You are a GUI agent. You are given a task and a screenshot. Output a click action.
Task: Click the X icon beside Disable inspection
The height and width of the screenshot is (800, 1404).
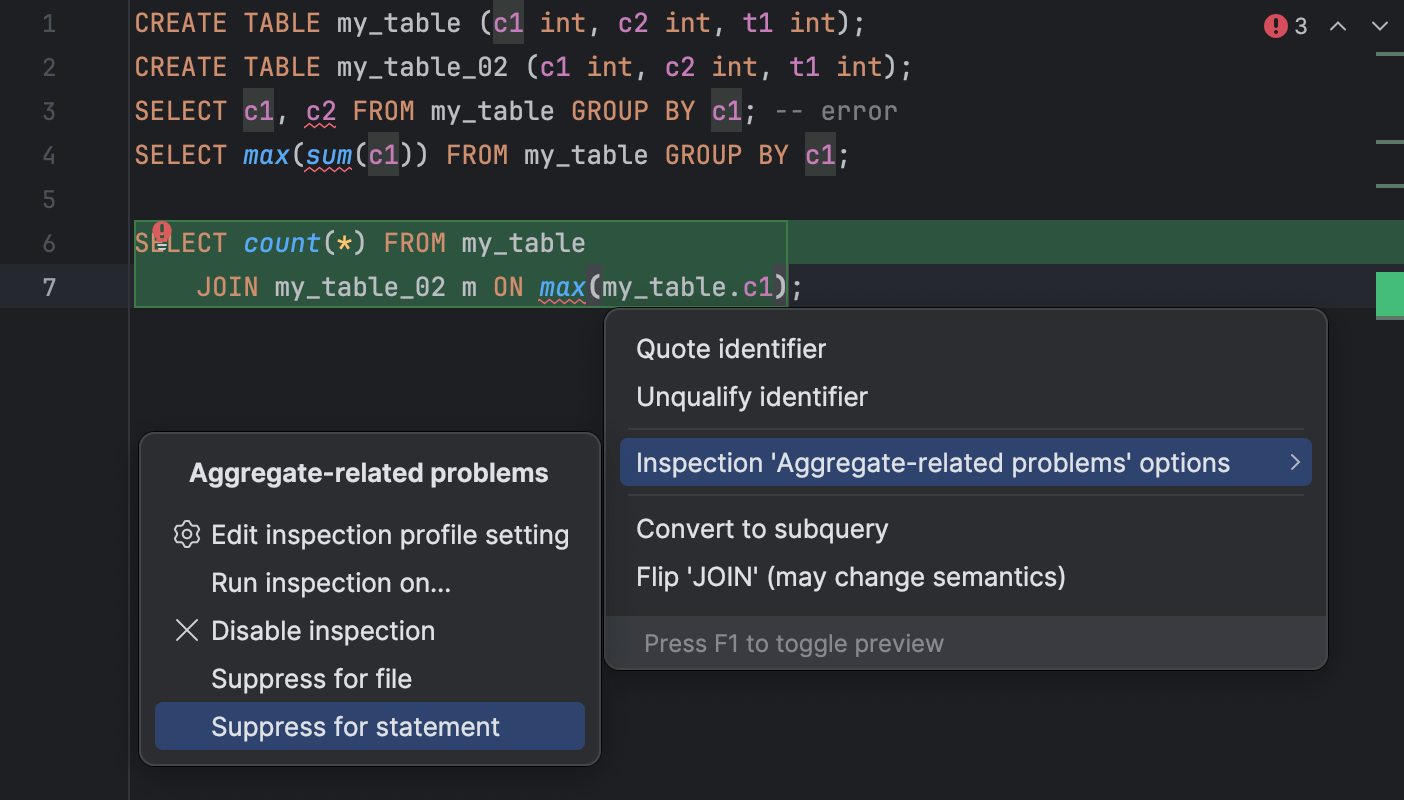(x=186, y=630)
